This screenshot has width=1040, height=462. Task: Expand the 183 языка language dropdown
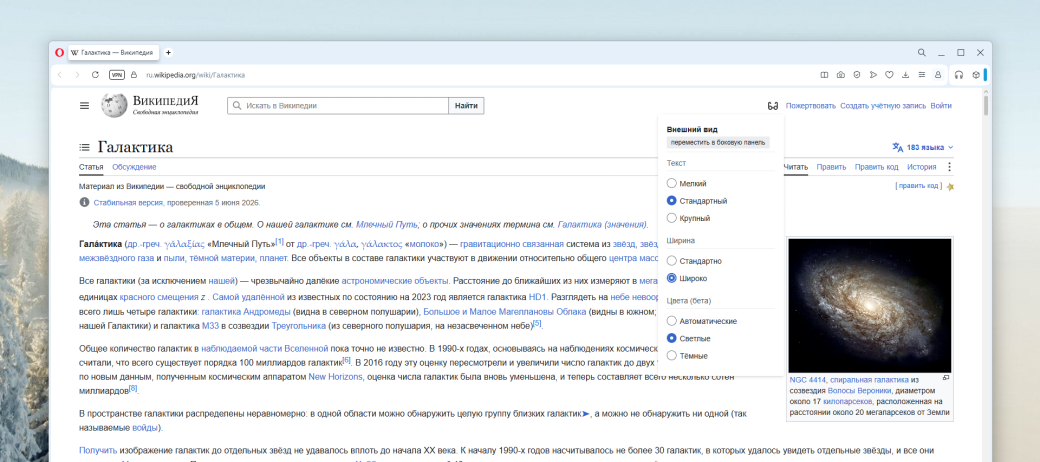tap(923, 147)
